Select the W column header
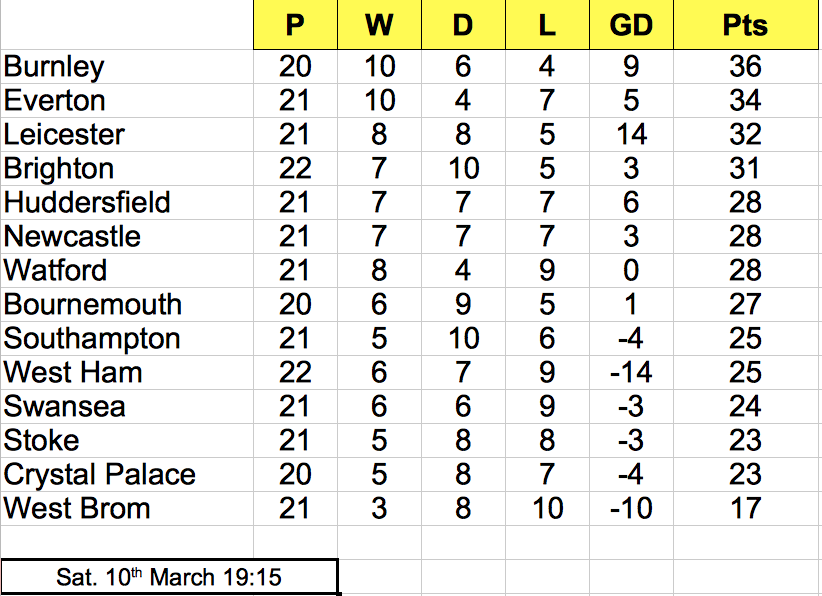This screenshot has width=822, height=596. coord(379,25)
